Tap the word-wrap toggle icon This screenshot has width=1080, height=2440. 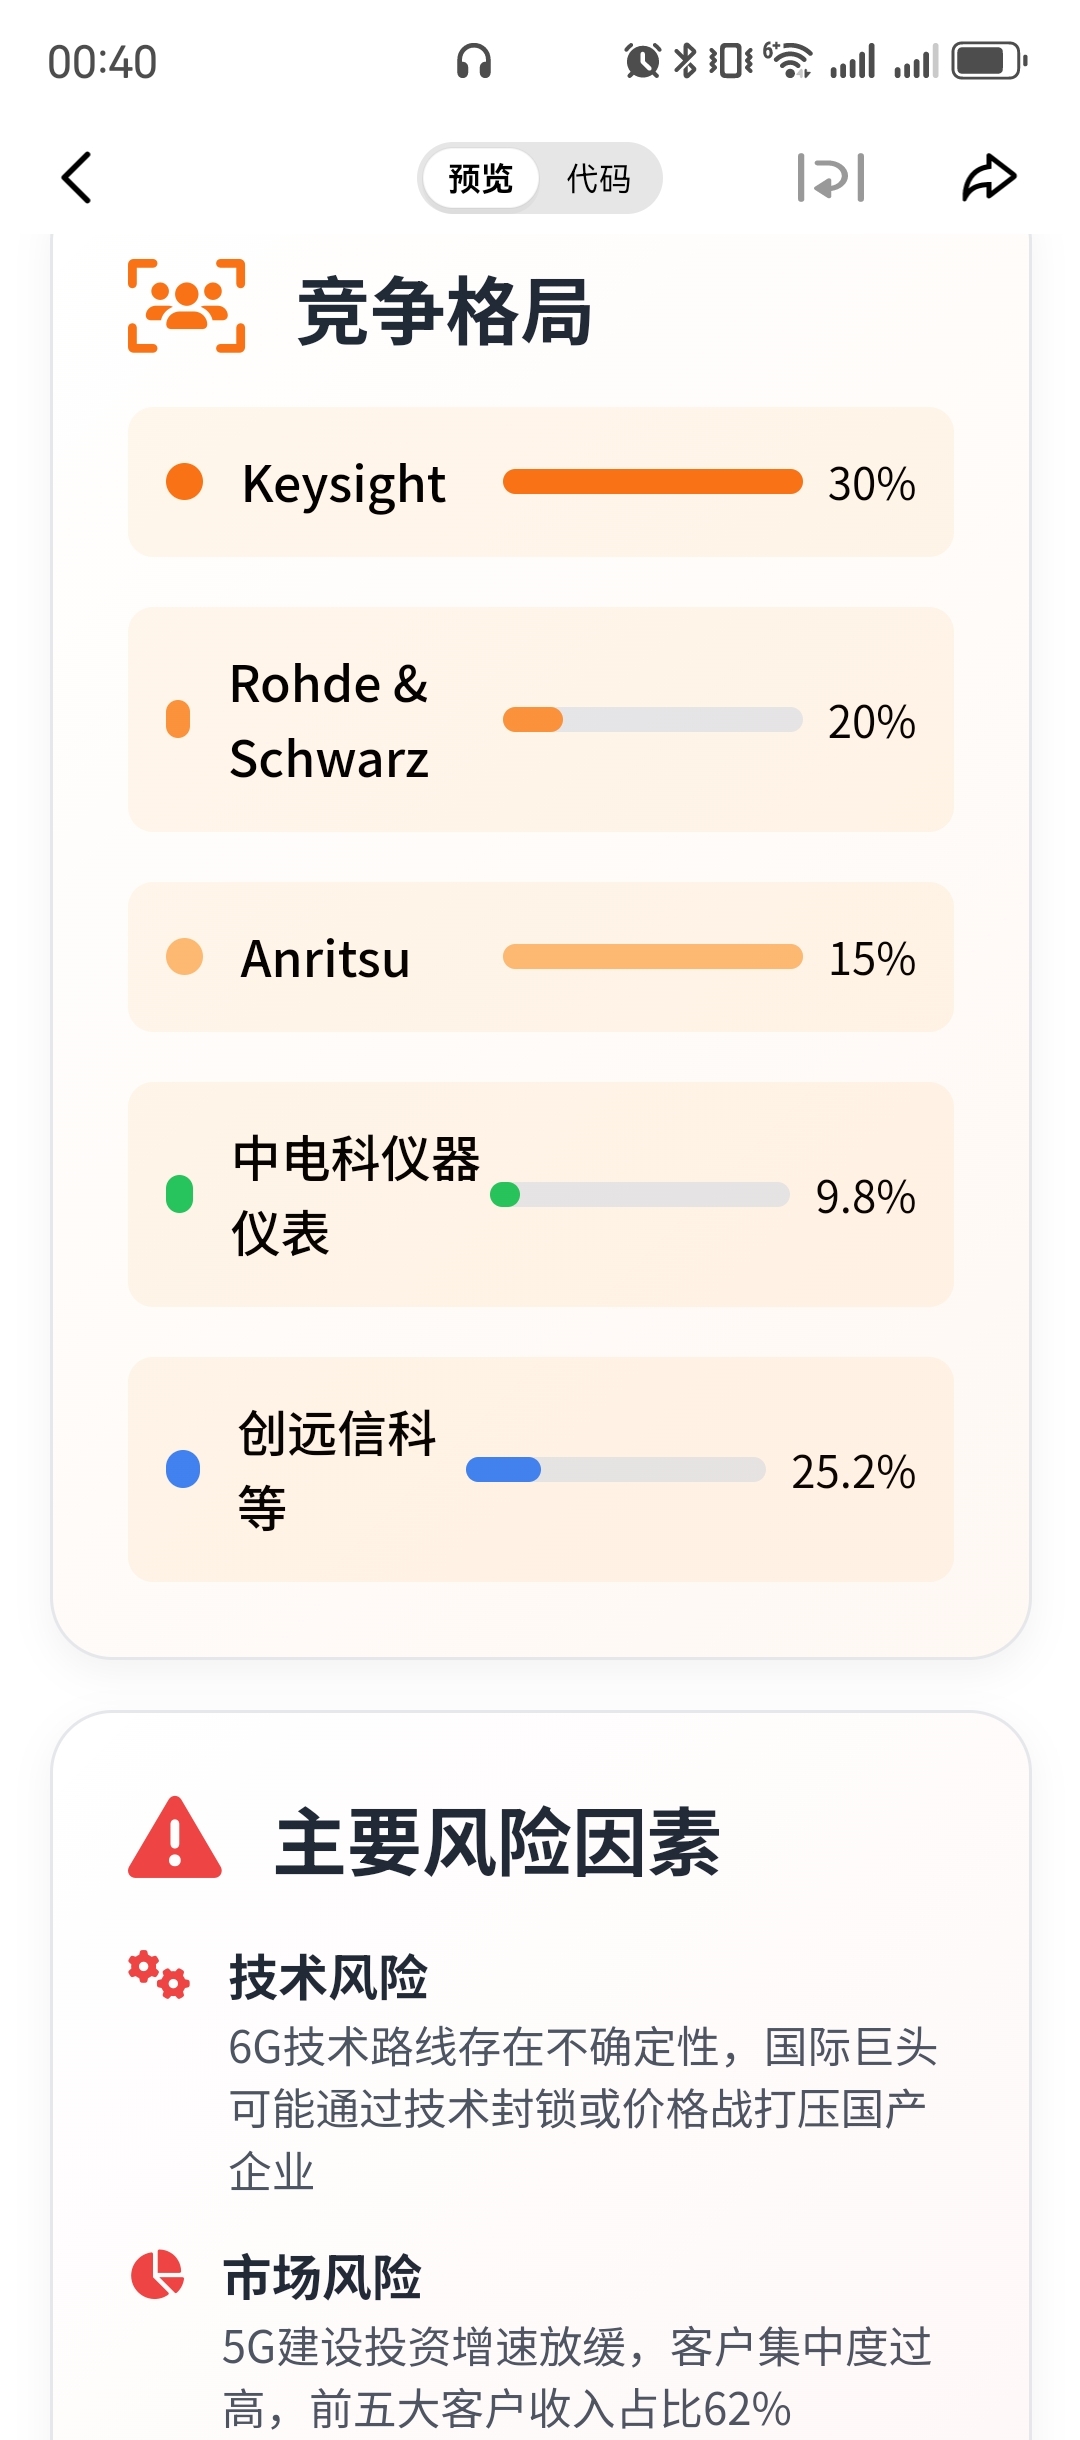tap(830, 178)
